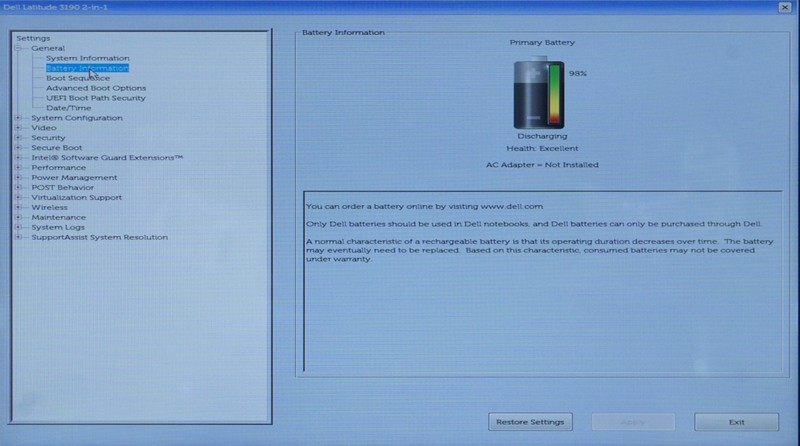Click the Battery Information group title
Viewport: 800px width, 446px height.
[343, 32]
